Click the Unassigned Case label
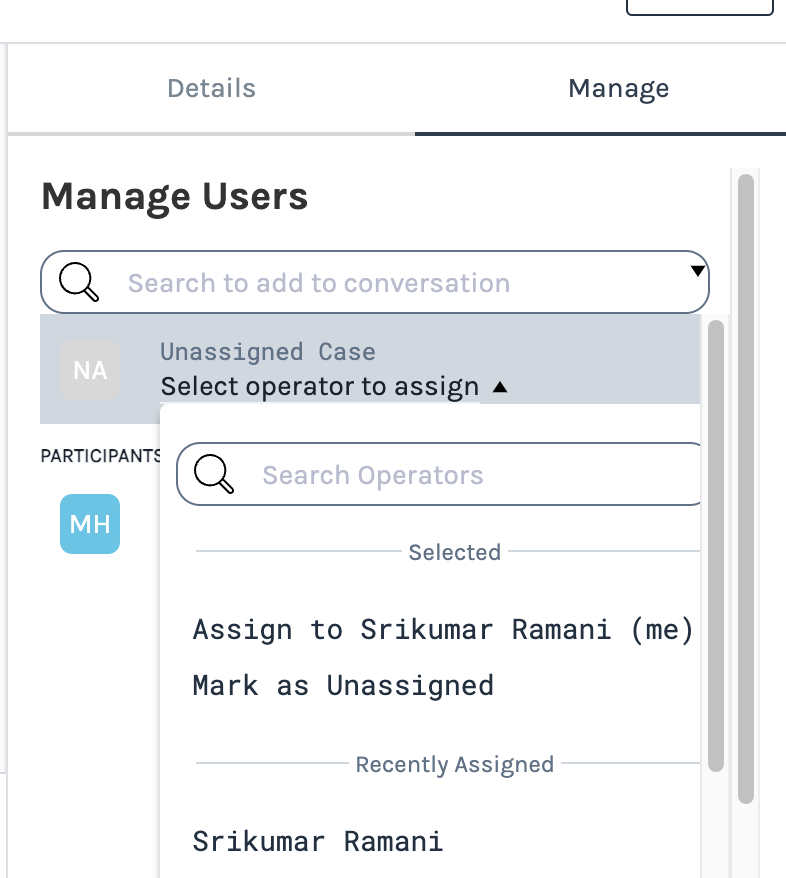The image size is (786, 878). 268,352
